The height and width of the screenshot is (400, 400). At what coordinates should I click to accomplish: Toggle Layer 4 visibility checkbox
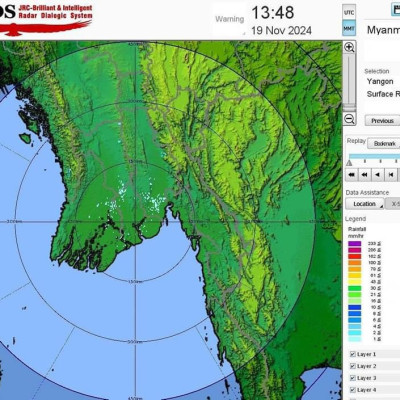(x=353, y=390)
